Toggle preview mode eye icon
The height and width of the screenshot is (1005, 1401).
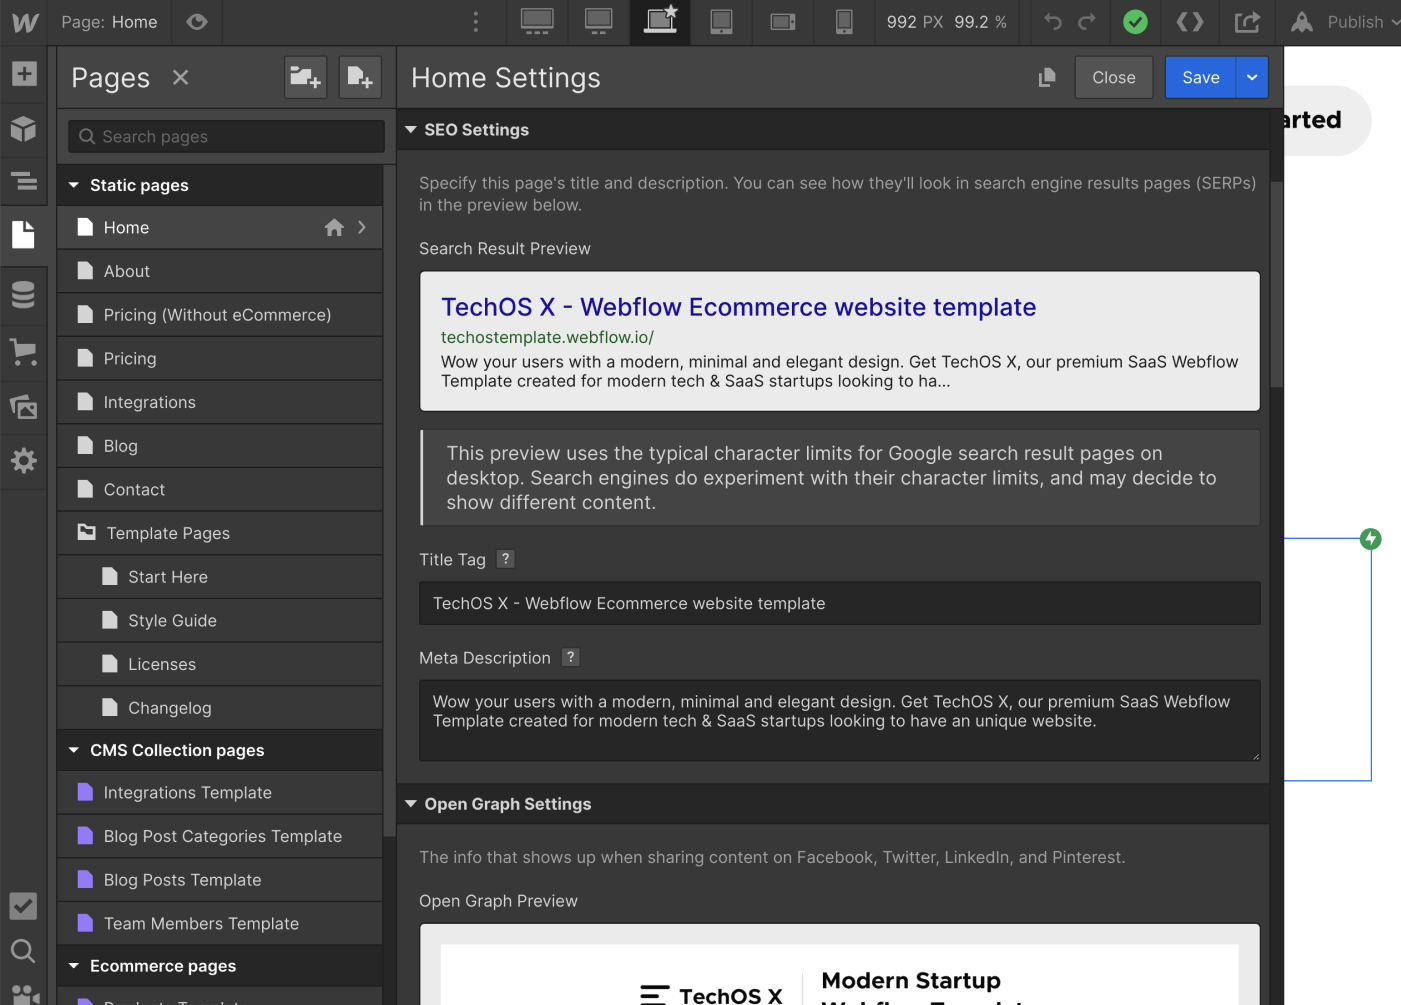tap(197, 22)
